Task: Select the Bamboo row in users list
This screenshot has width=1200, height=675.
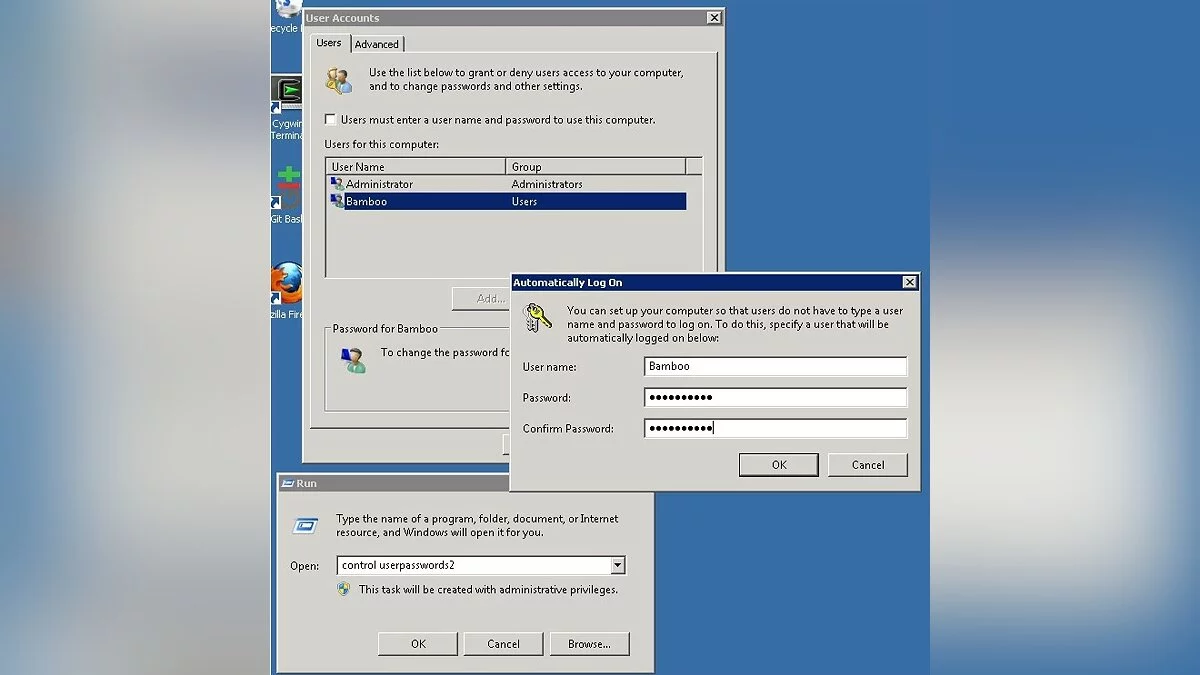Action: pos(507,201)
